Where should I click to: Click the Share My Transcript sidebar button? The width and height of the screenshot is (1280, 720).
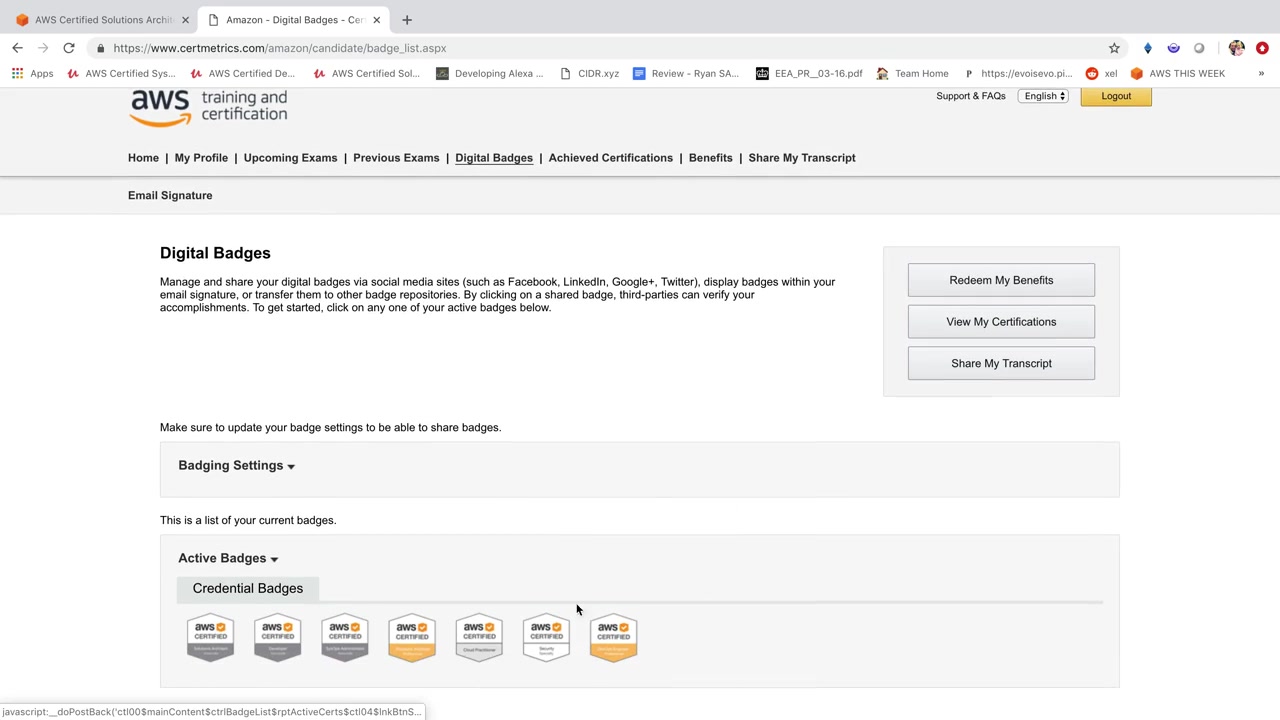tap(1001, 364)
